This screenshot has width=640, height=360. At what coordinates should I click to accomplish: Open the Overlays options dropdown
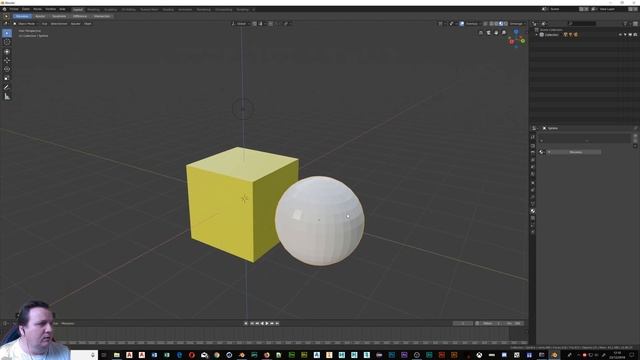pos(473,24)
